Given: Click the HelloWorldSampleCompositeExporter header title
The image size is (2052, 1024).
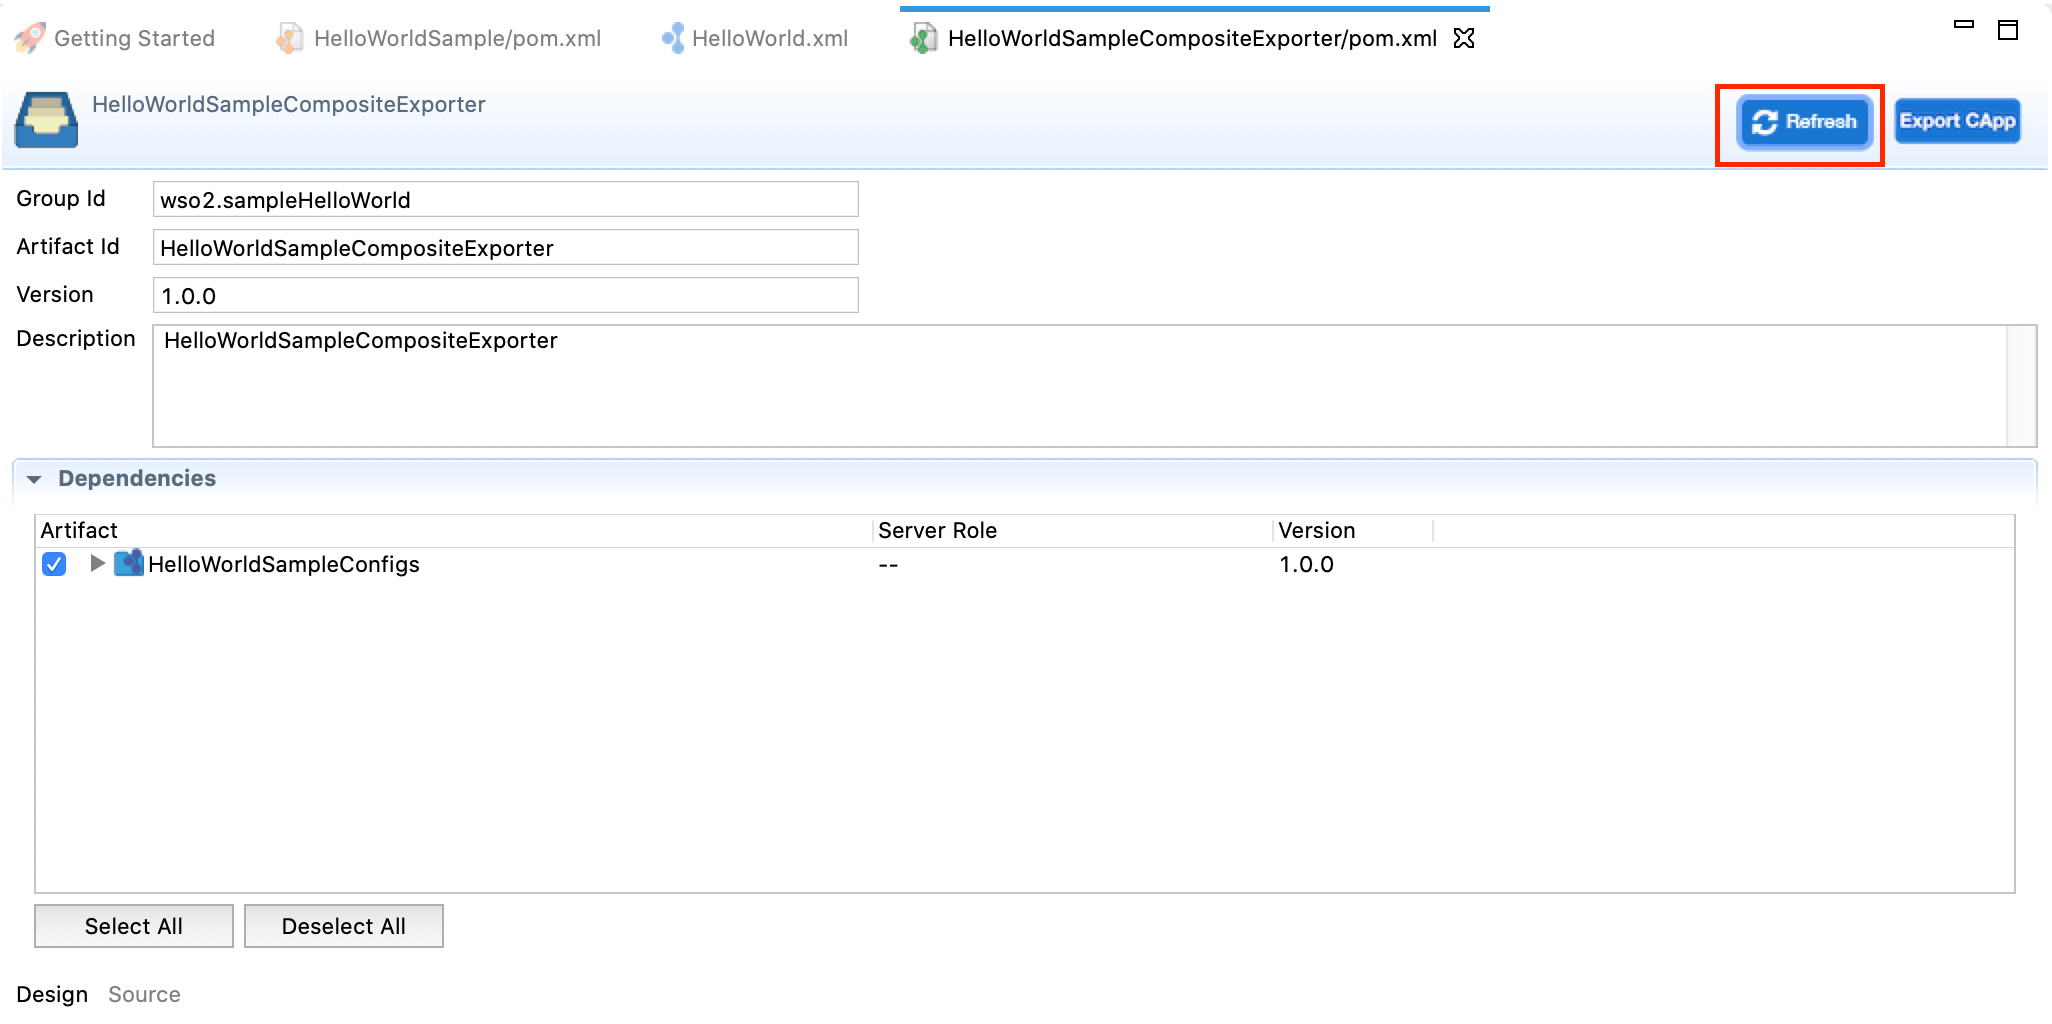Looking at the screenshot, I should click(x=288, y=104).
